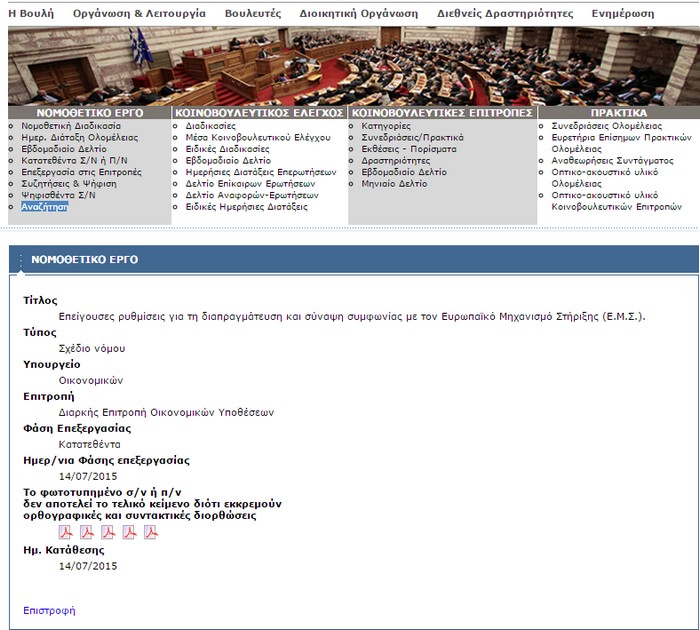Open the fourth PDF document icon
The height and width of the screenshot is (630, 700).
pos(130,531)
